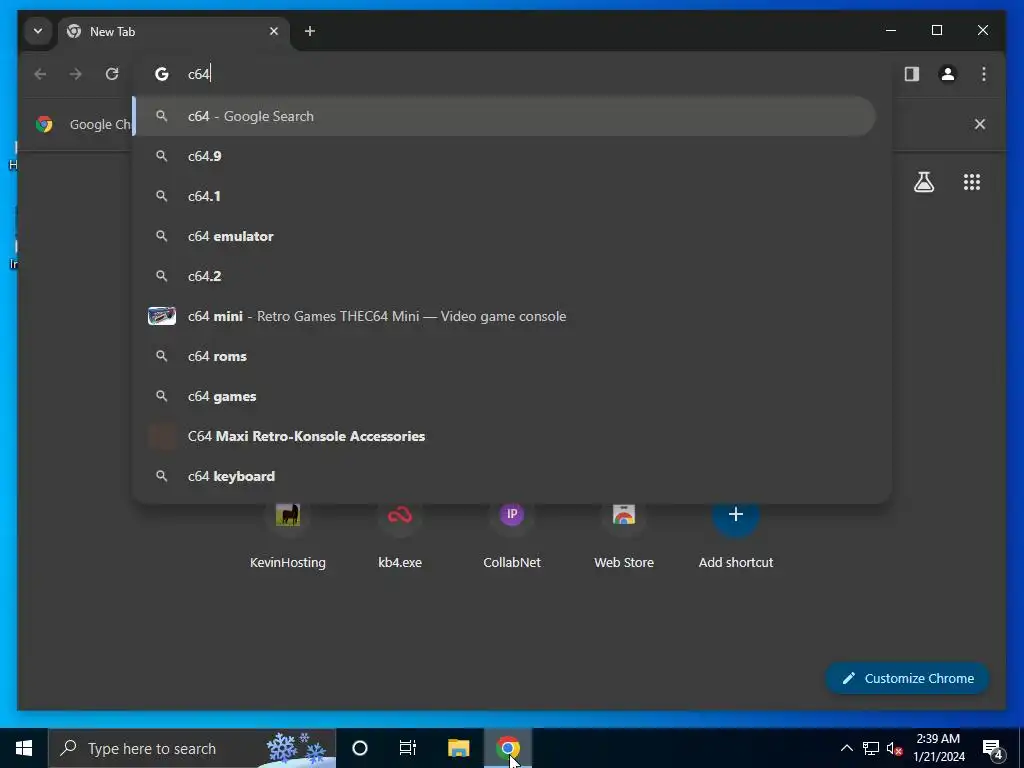The height and width of the screenshot is (768, 1024).
Task: Pick the 'c64 roms' suggestion
Action: point(504,356)
